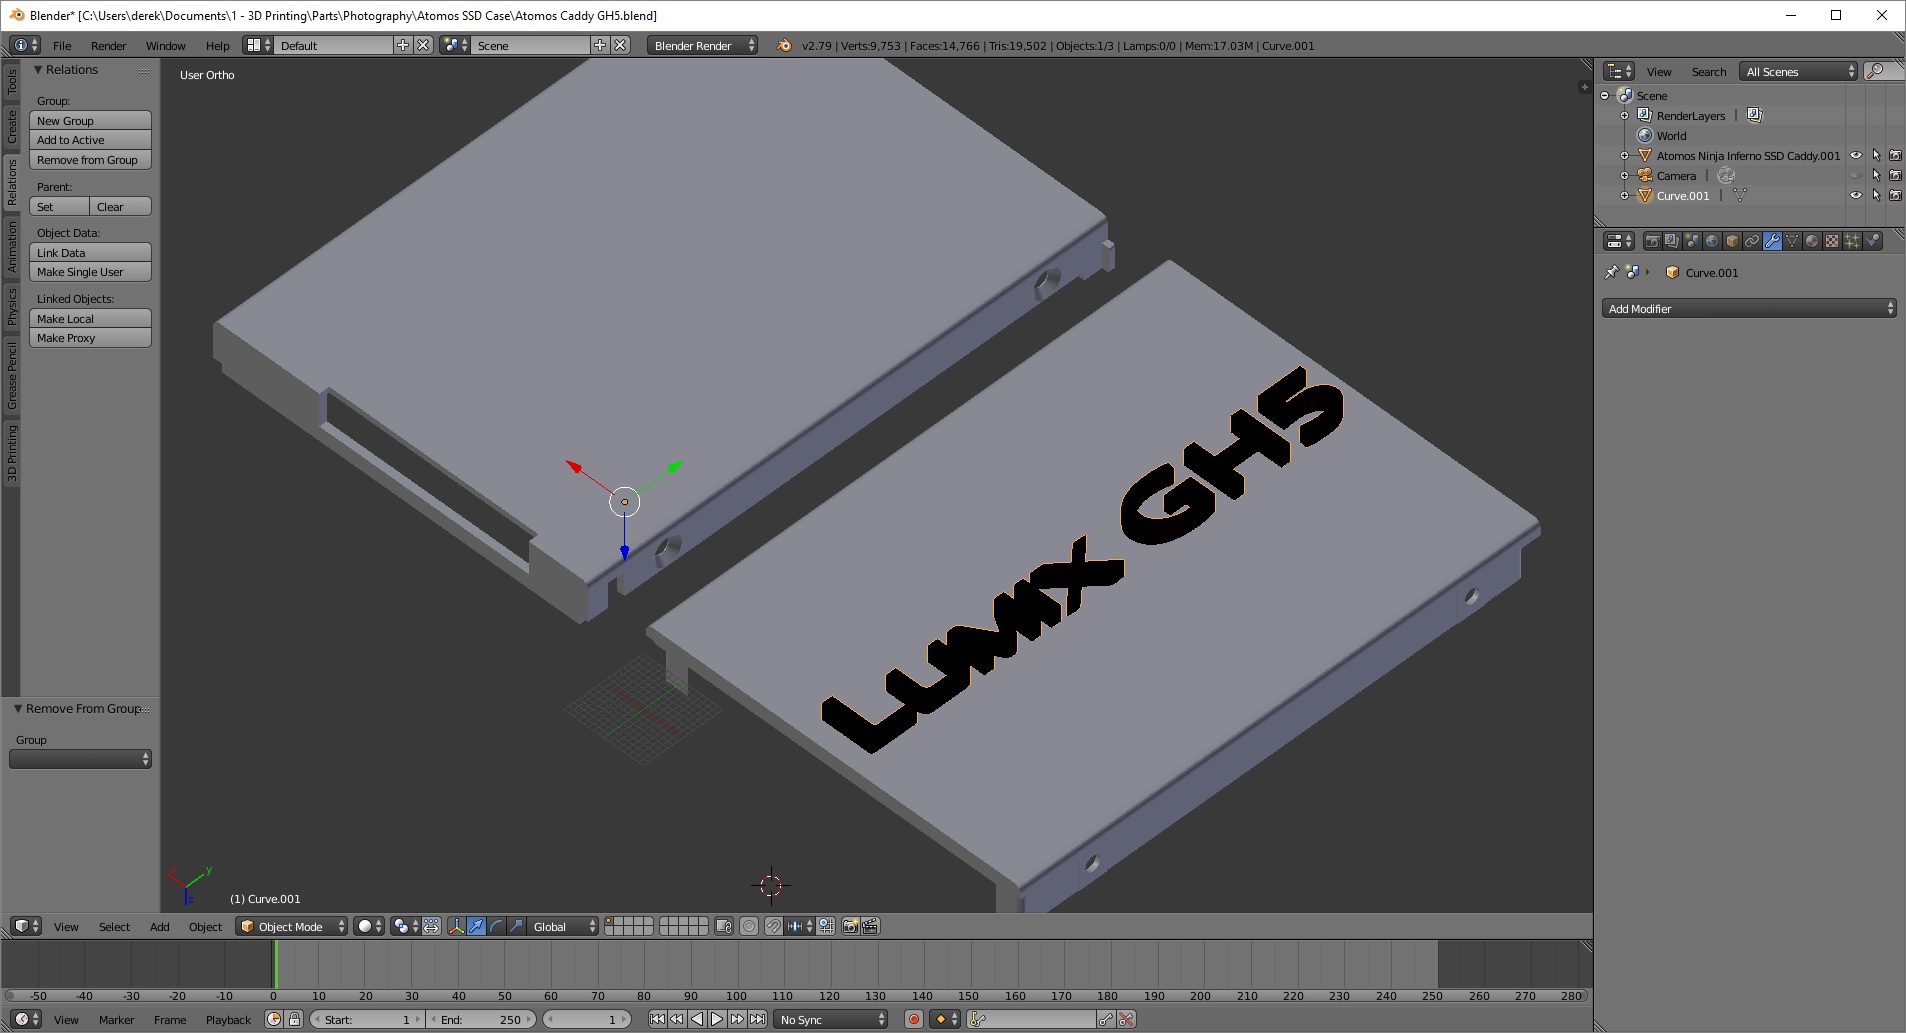Toggle selectability arrow for Atomos Caddy row

point(1876,155)
